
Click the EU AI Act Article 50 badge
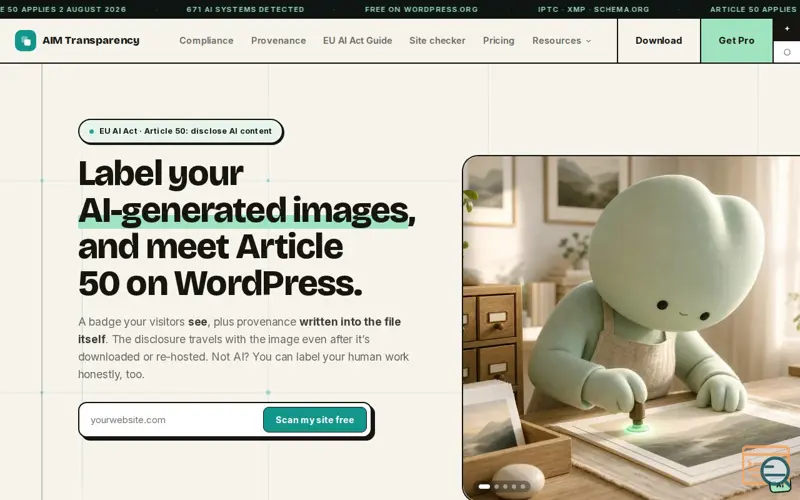pyautogui.click(x=181, y=131)
